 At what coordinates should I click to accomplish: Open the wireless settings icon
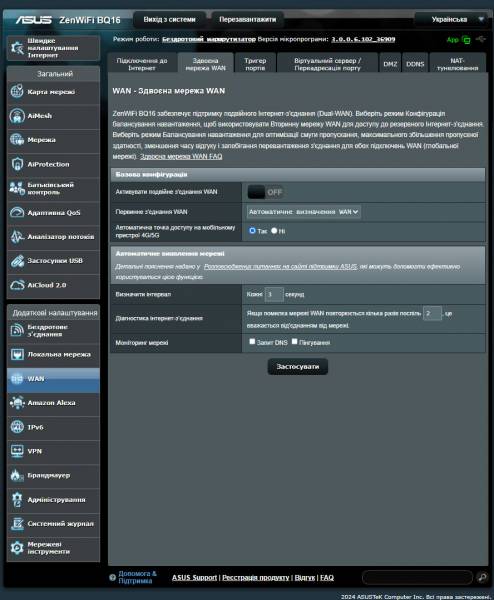point(17,330)
